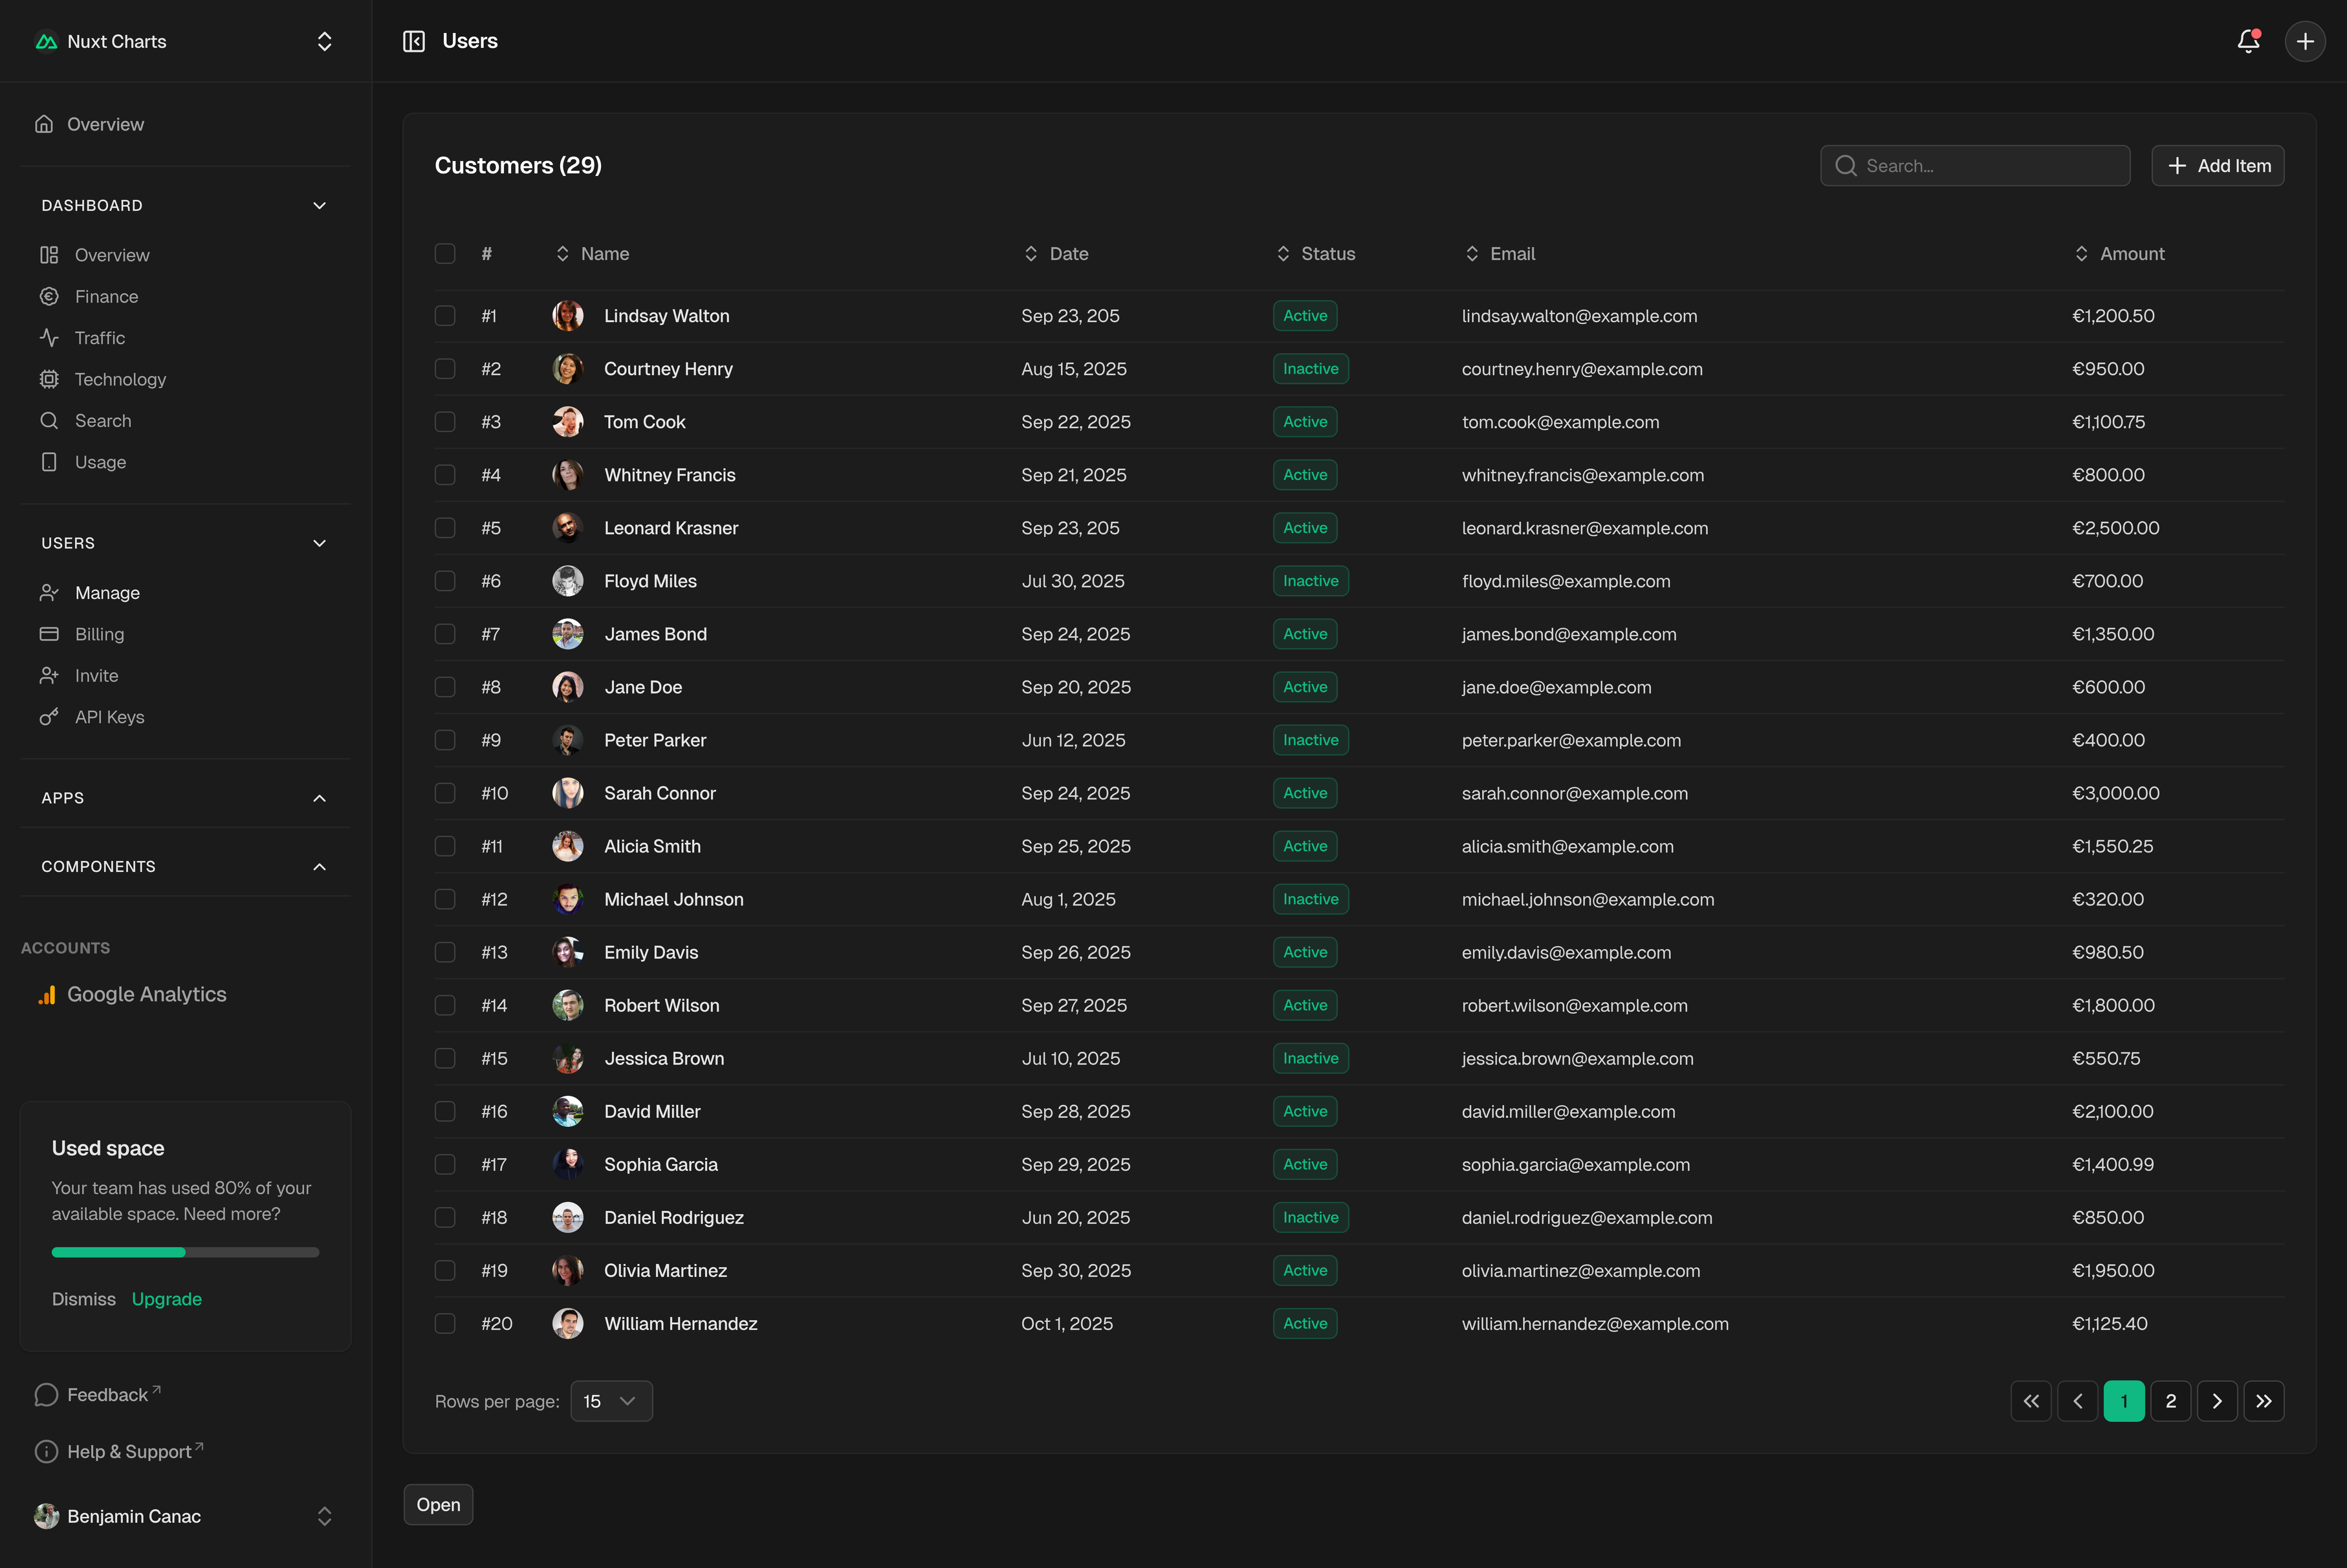Click the sidebar collapse icon beside Users
The height and width of the screenshot is (1568, 2347).
point(414,41)
